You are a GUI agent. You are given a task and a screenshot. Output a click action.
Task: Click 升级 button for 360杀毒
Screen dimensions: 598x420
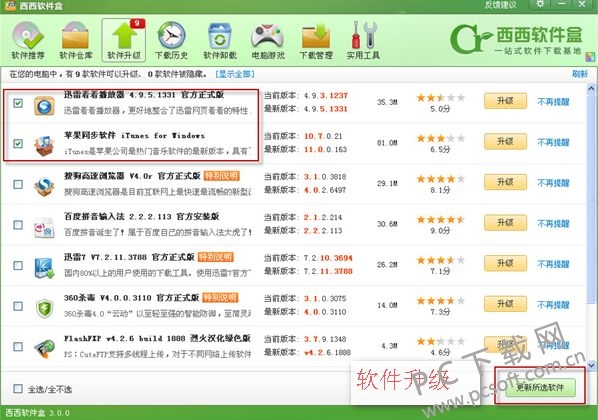click(505, 304)
